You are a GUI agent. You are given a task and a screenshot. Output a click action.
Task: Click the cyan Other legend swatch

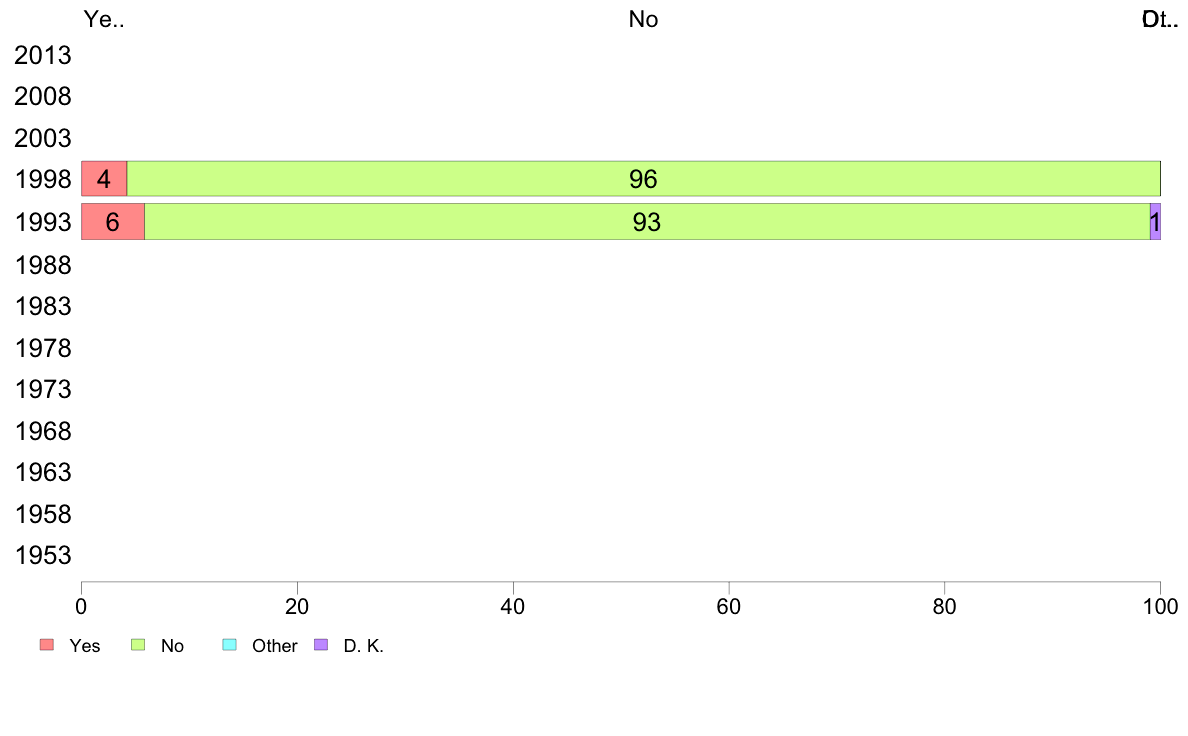[230, 645]
